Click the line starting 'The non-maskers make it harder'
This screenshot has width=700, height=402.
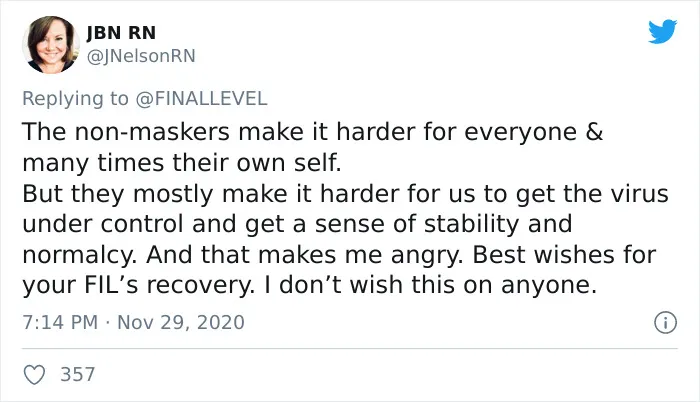coord(312,132)
